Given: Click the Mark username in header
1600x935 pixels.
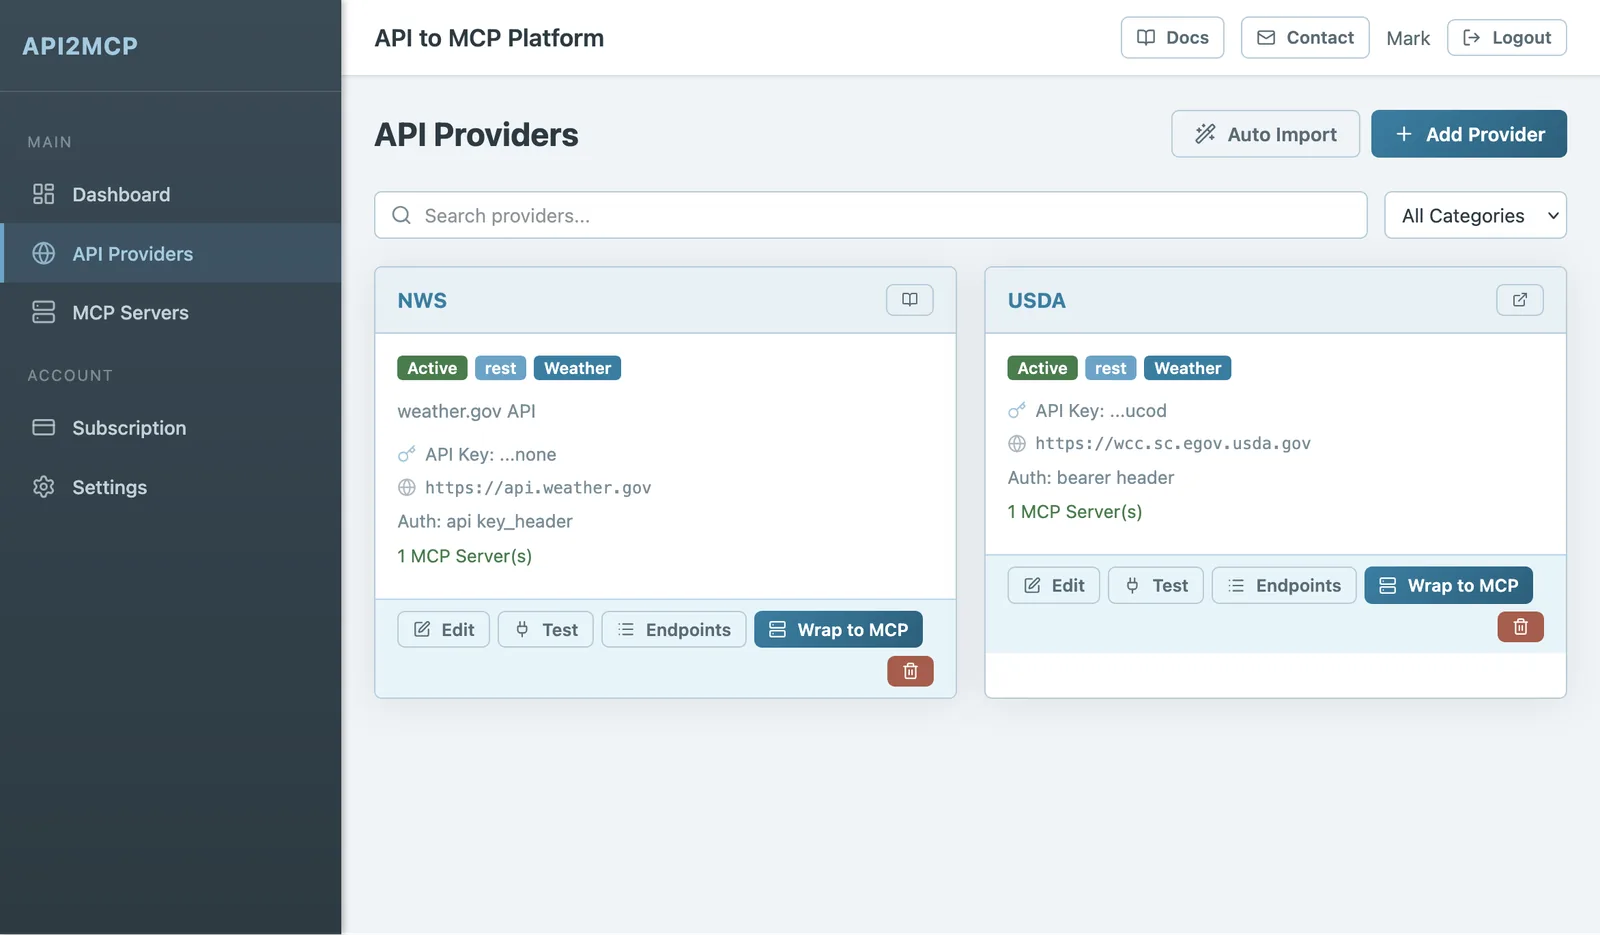Looking at the screenshot, I should (1408, 38).
